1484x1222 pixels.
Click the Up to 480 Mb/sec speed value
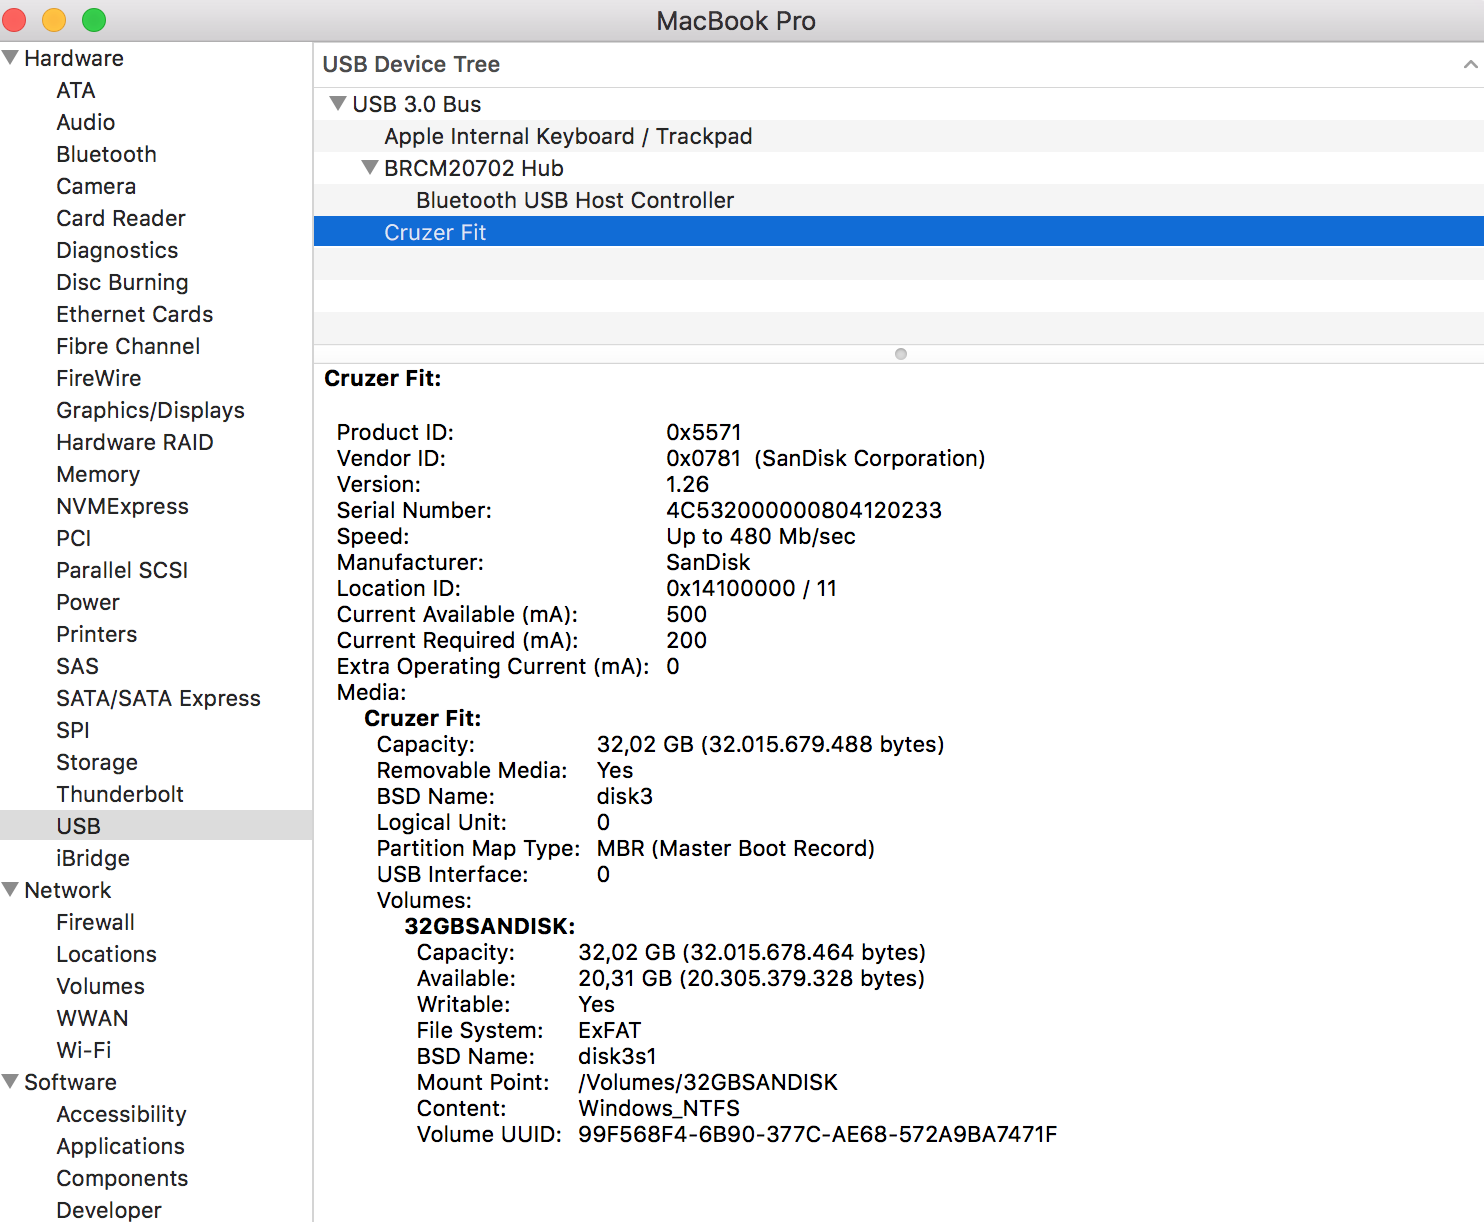(x=761, y=536)
